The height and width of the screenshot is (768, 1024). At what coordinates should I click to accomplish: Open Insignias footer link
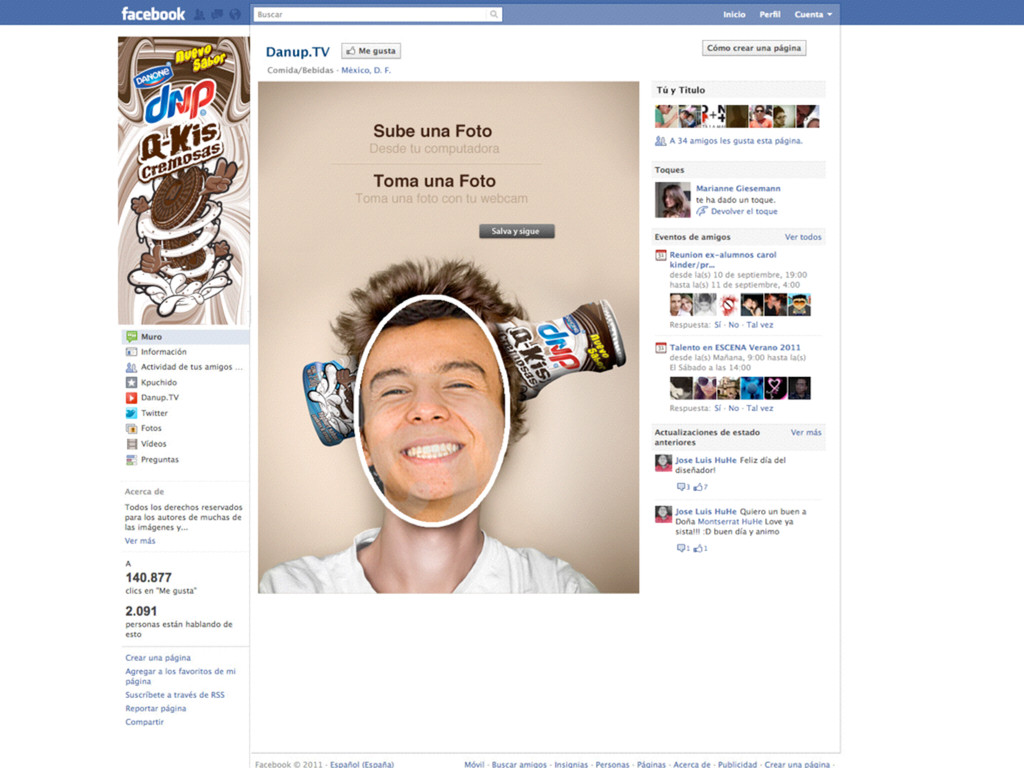[571, 764]
